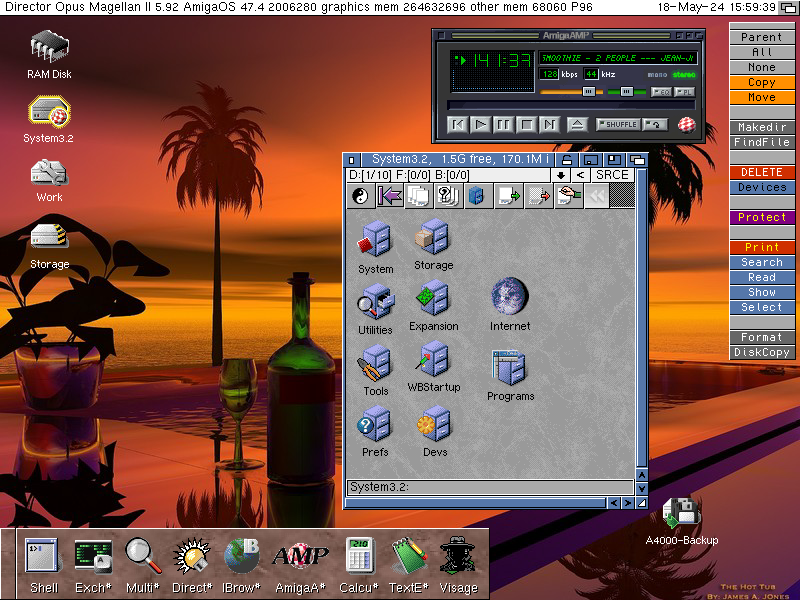The image size is (800, 600).
Task: Launch AmigaAMP from the dock
Action: click(301, 556)
